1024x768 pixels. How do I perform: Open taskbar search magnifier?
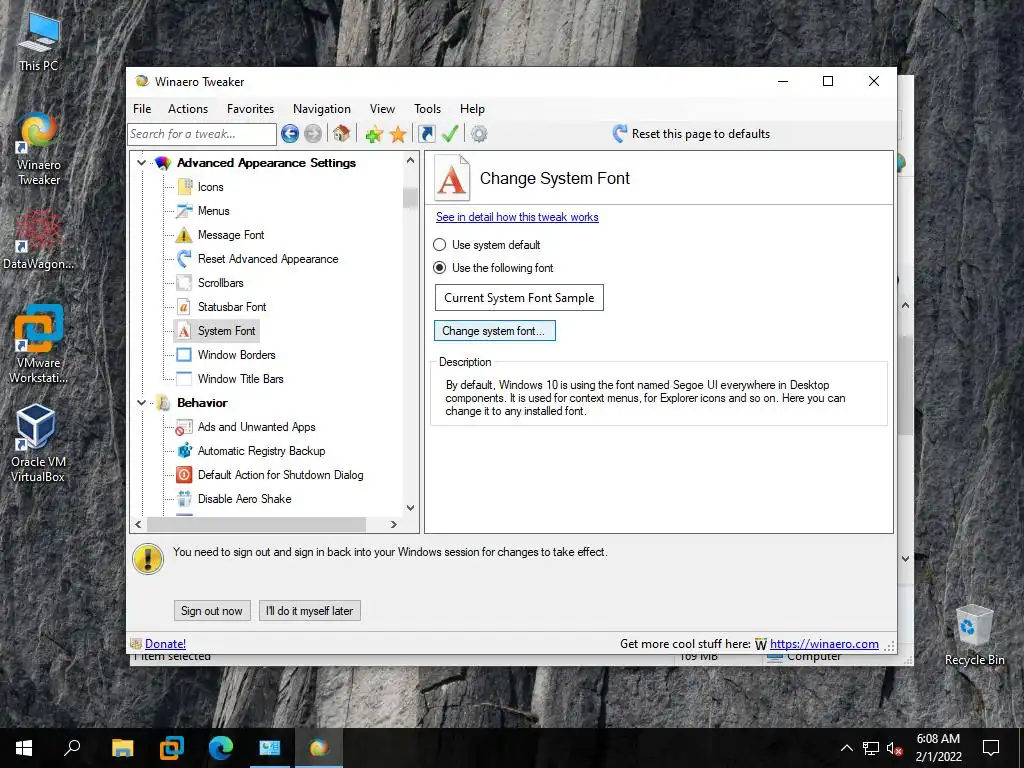pyautogui.click(x=72, y=748)
